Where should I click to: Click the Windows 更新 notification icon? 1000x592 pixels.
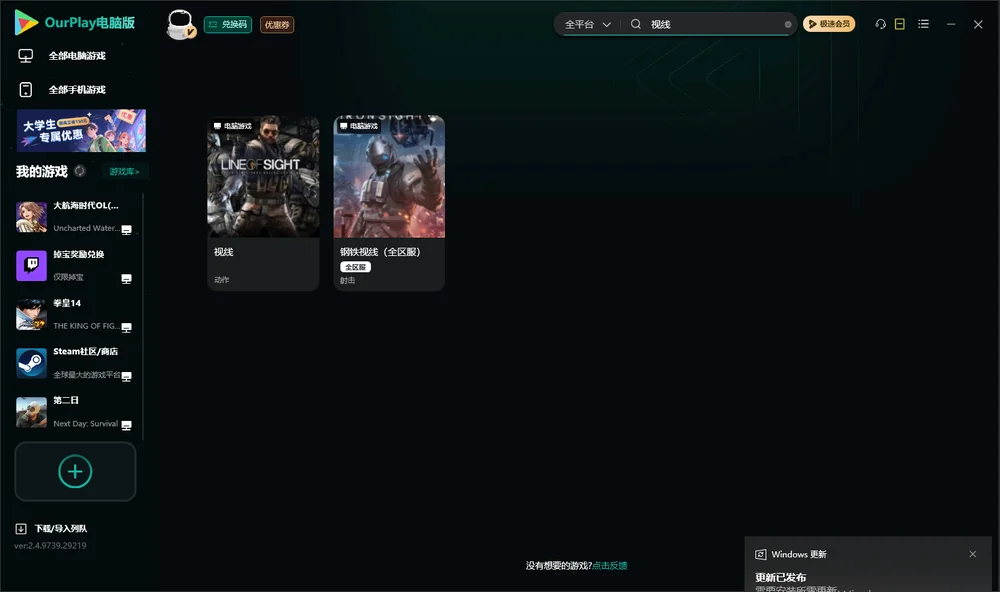coord(760,554)
